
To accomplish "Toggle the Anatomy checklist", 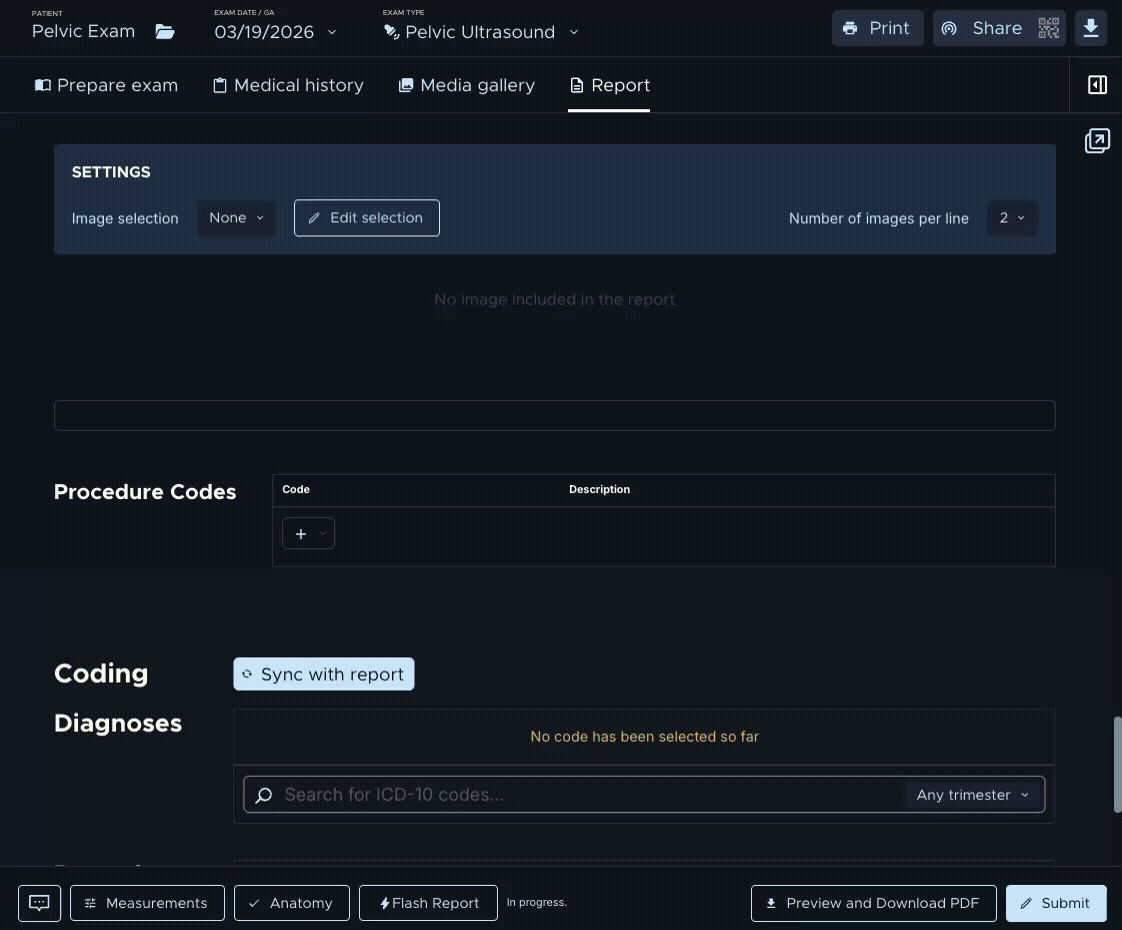I will point(291,902).
